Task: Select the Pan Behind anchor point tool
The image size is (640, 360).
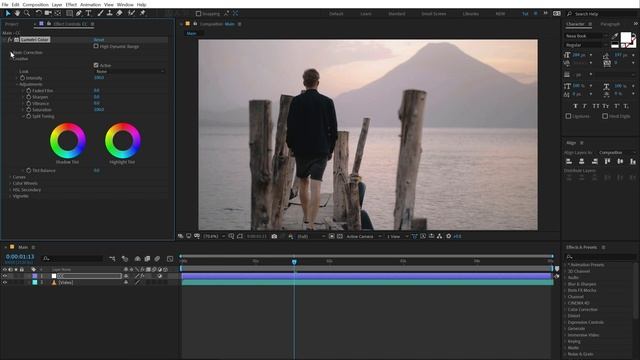Action: click(58, 13)
